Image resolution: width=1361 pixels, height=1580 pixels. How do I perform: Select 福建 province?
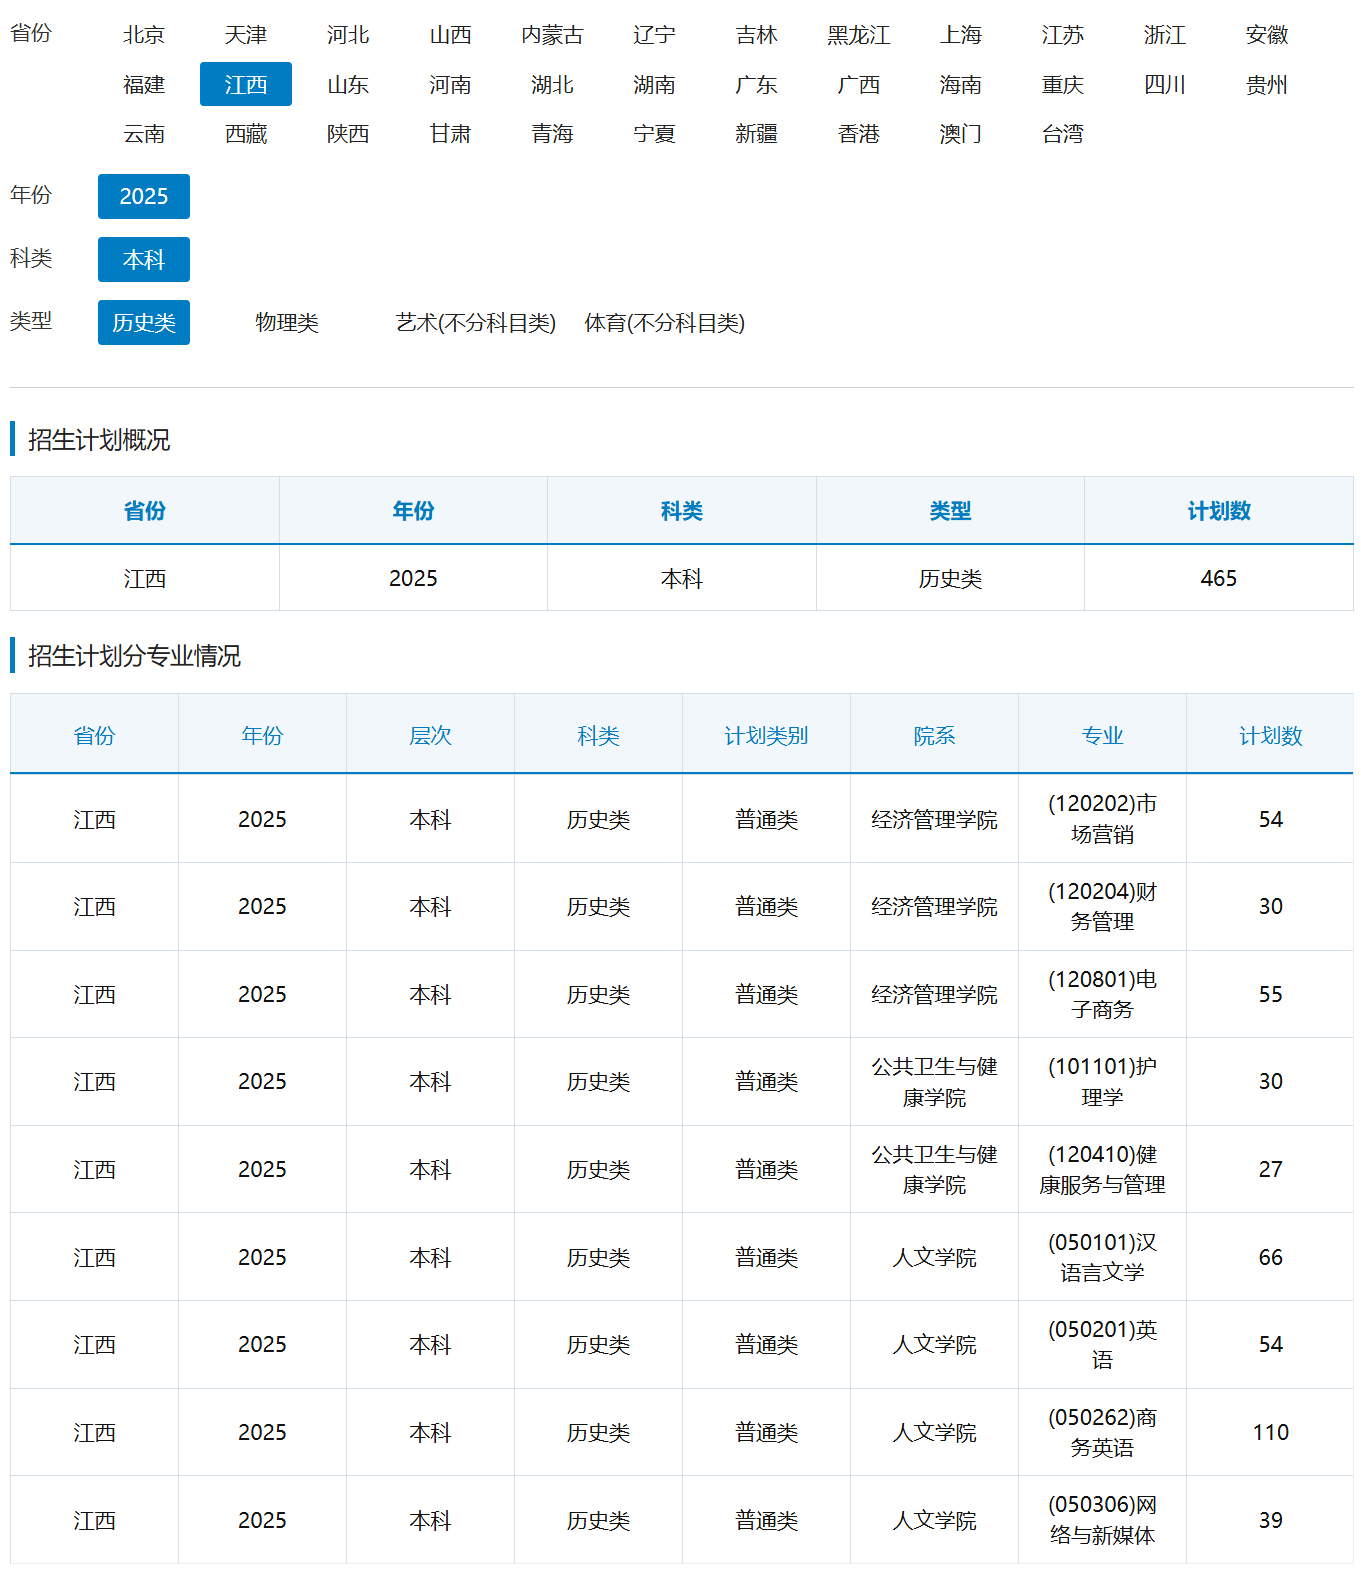[x=144, y=85]
